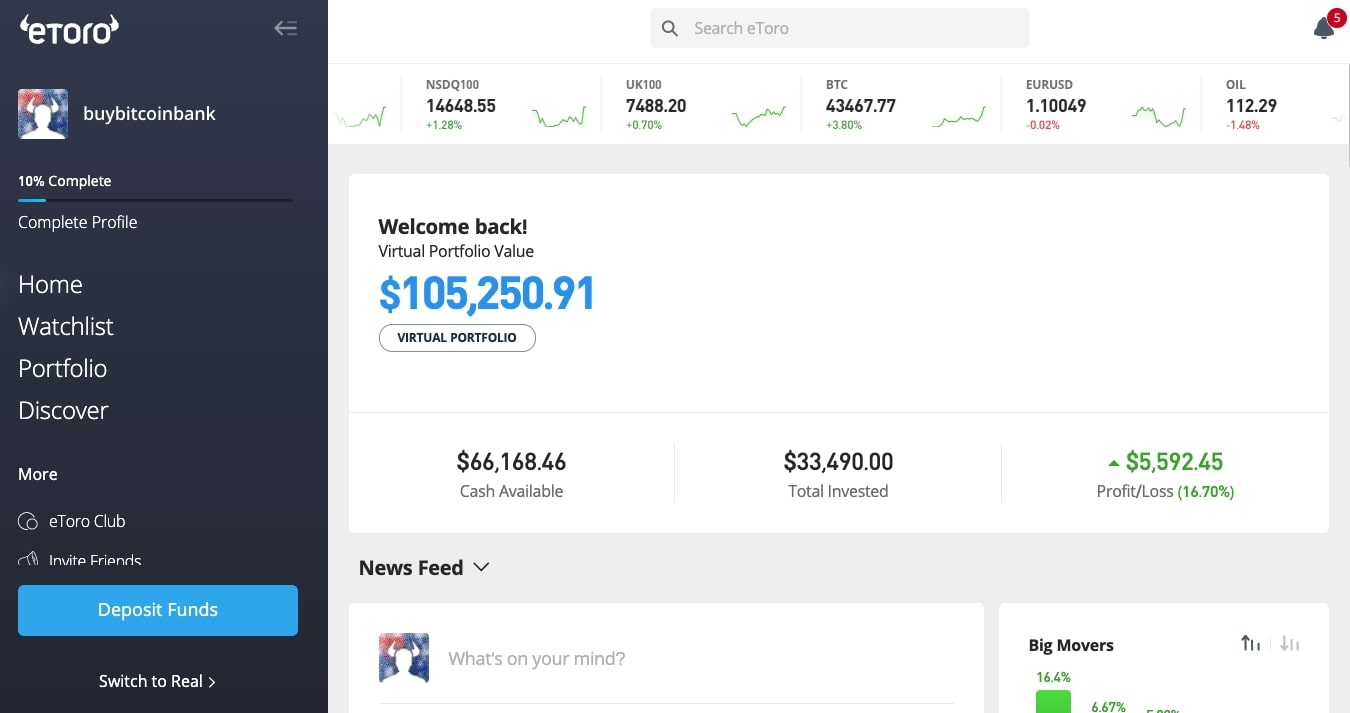Open the BTC sparkline chart

(958, 118)
